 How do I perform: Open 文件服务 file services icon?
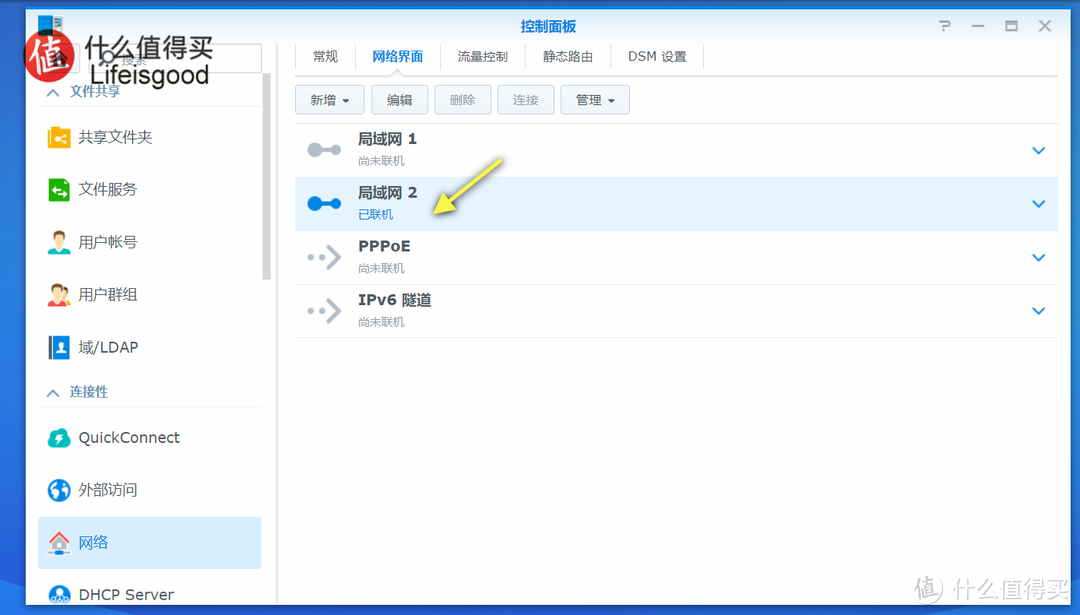pos(59,189)
